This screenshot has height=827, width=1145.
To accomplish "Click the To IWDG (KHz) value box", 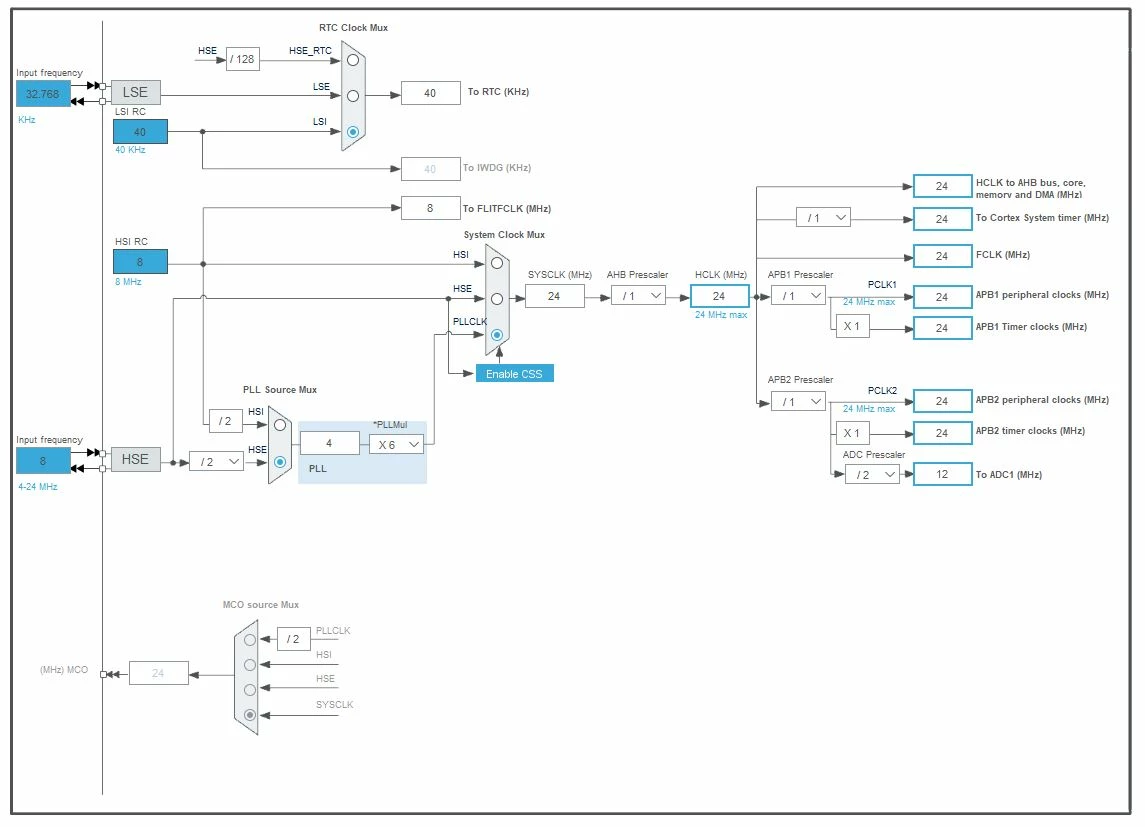I will click(431, 169).
